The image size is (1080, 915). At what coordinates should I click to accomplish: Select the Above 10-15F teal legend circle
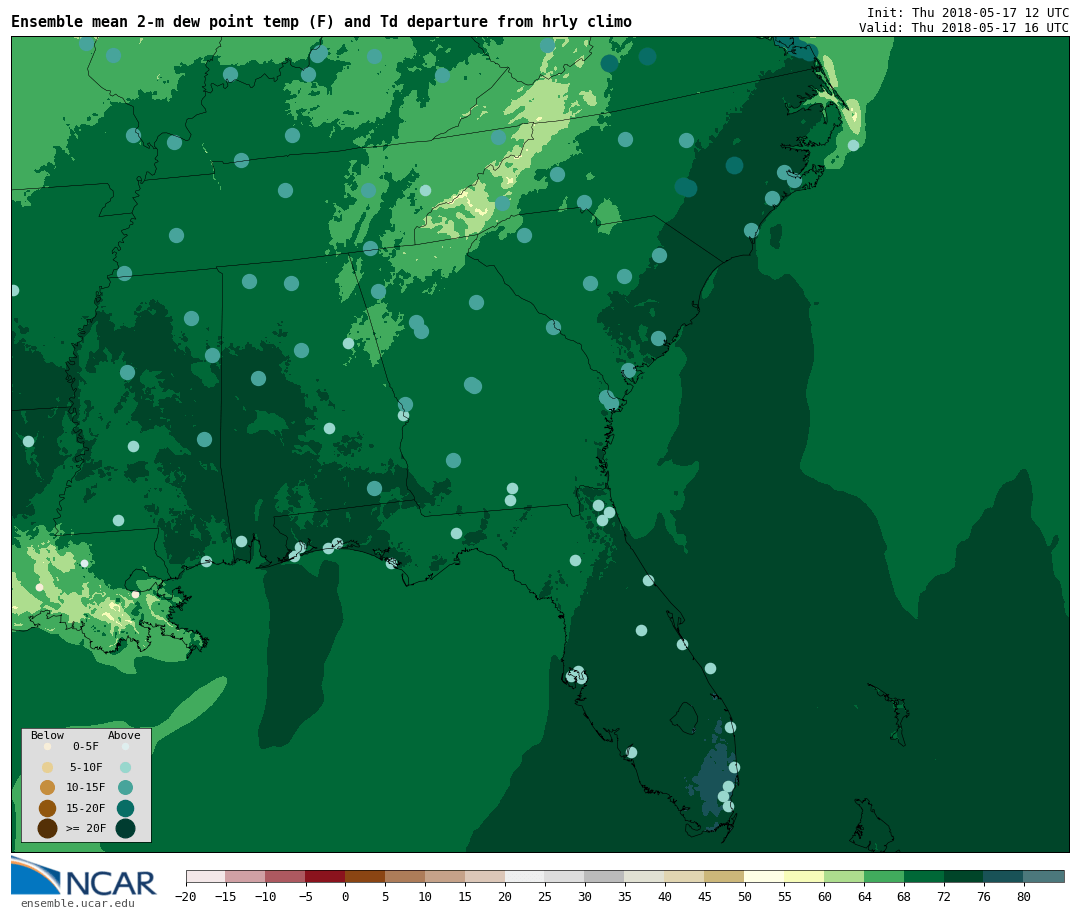tap(125, 788)
